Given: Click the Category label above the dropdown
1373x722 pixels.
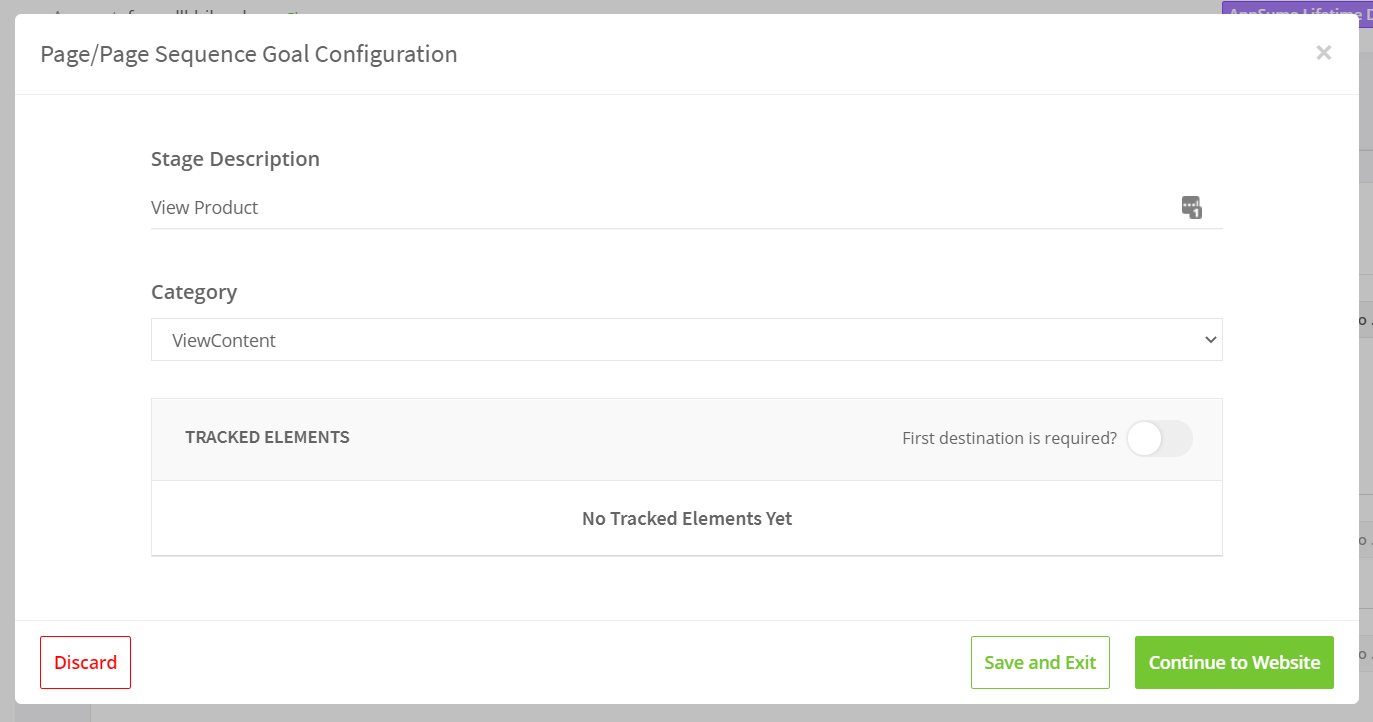Looking at the screenshot, I should tap(194, 292).
